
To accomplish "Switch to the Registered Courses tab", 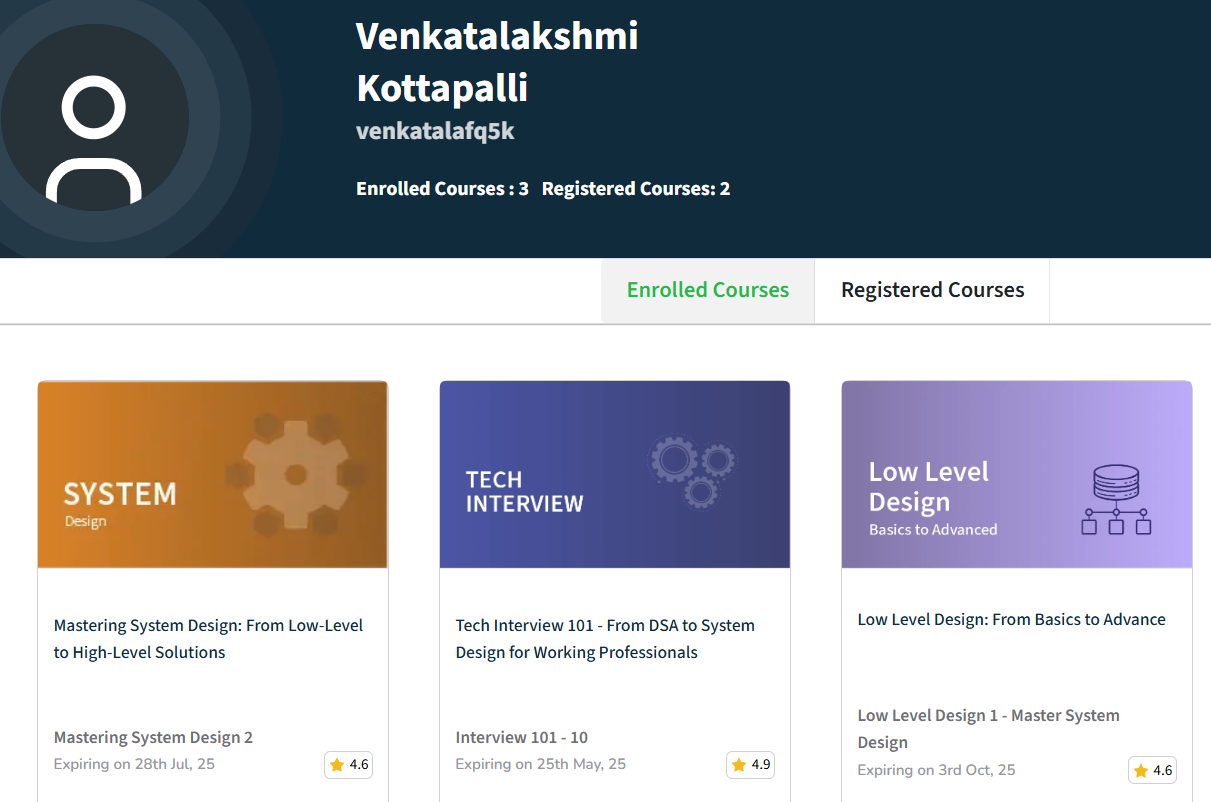I will click(931, 290).
